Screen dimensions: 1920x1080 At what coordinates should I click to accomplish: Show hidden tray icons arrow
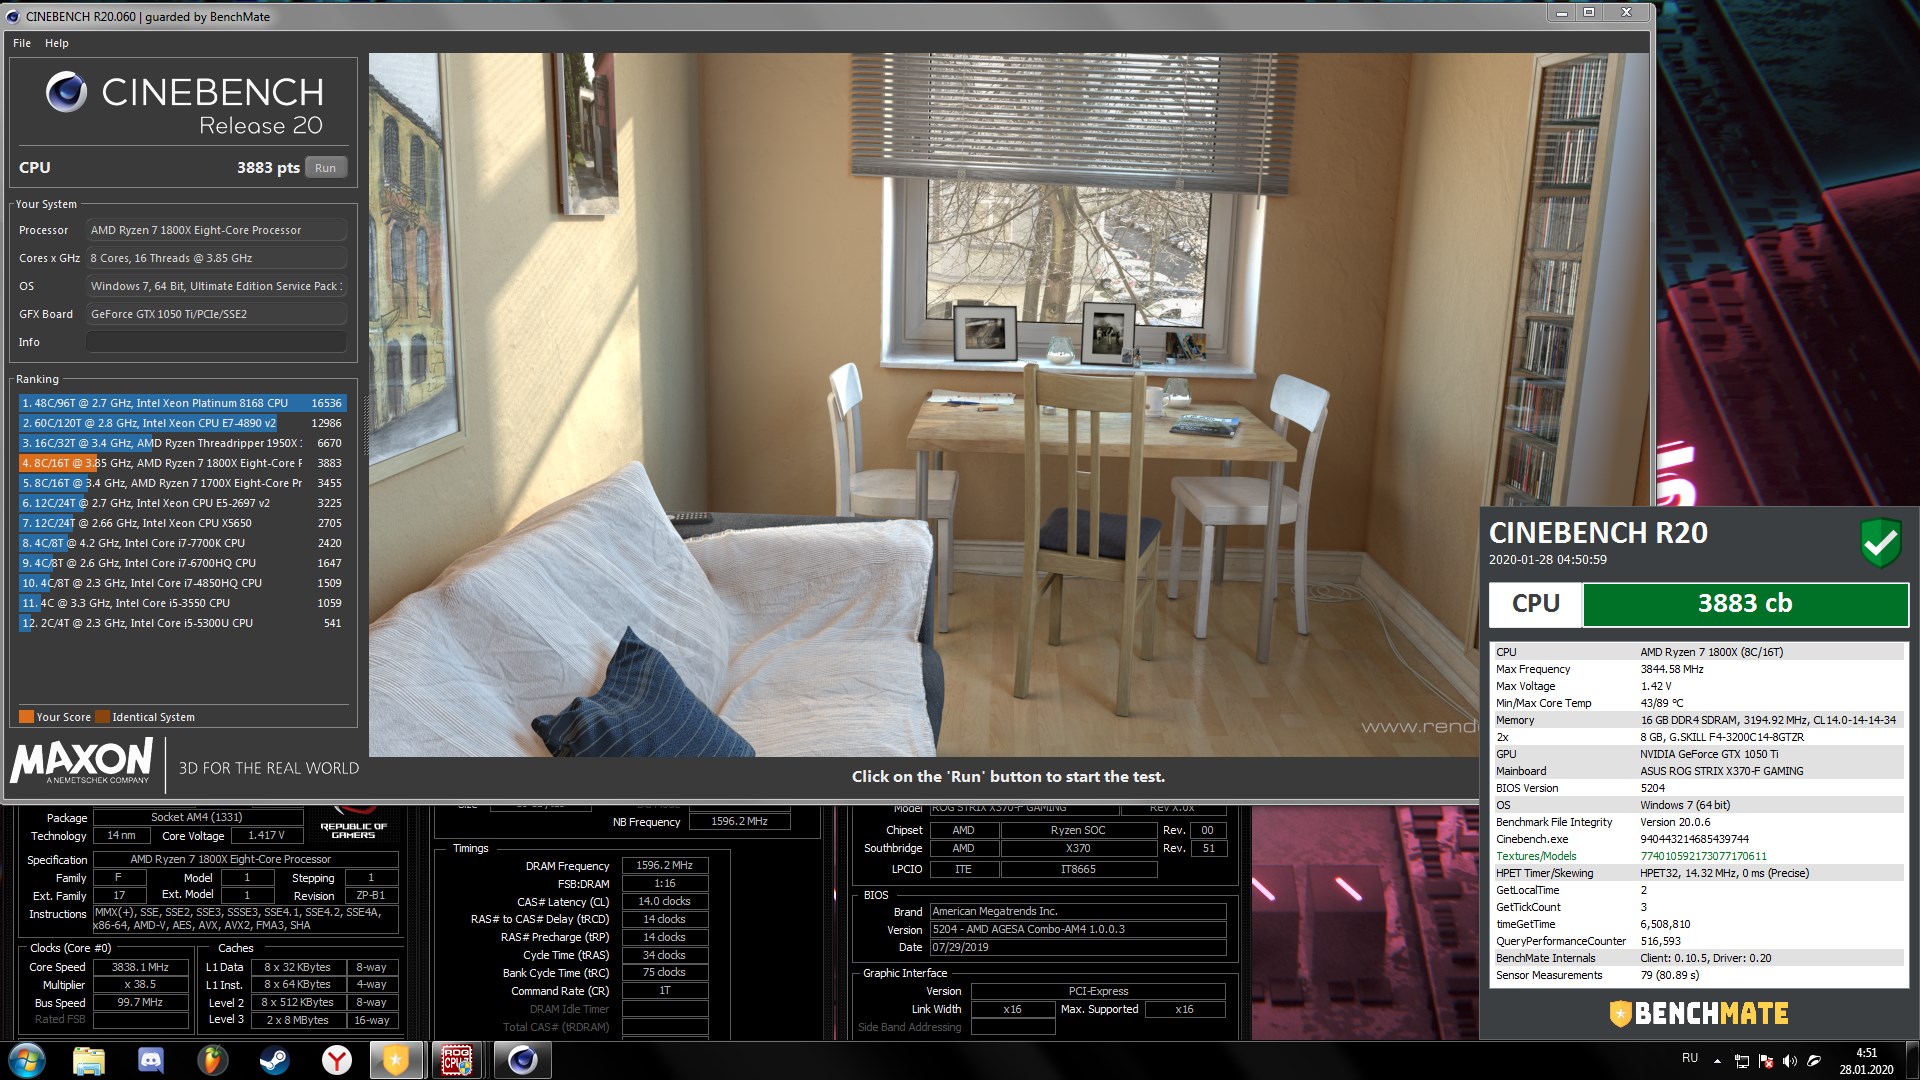tap(1717, 1061)
